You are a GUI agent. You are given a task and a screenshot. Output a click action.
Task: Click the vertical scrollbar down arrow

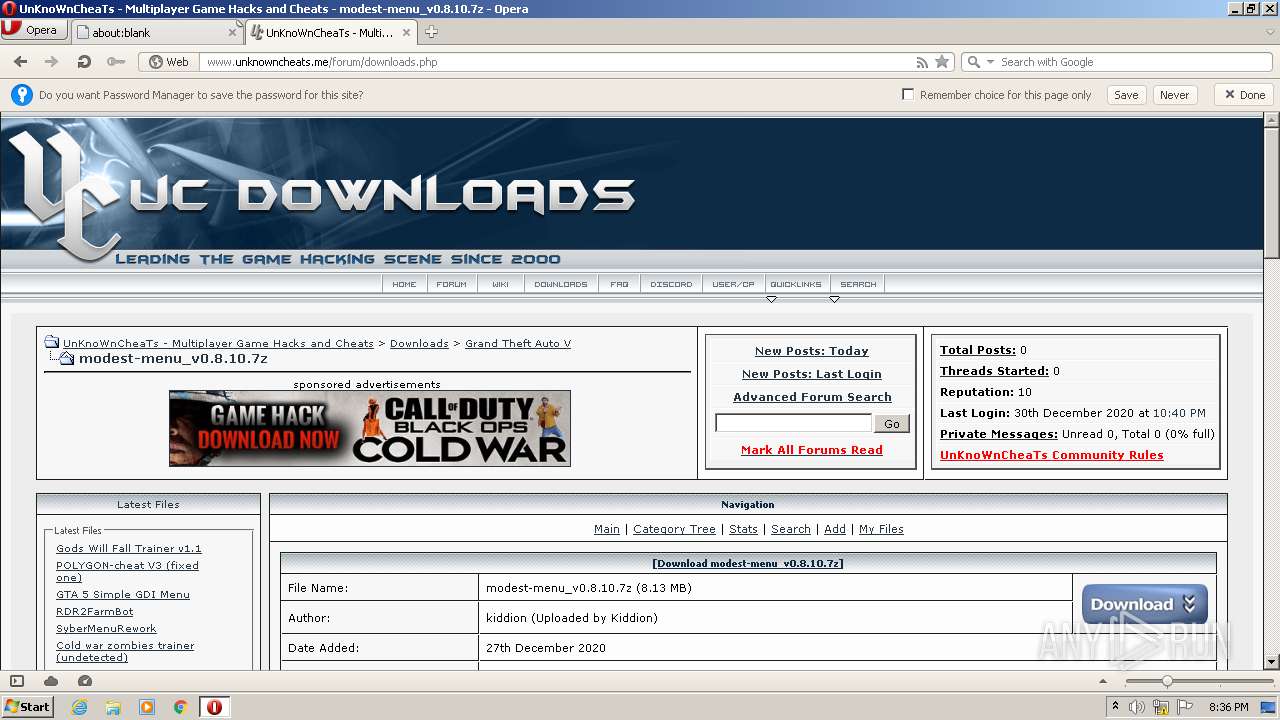[1272, 661]
